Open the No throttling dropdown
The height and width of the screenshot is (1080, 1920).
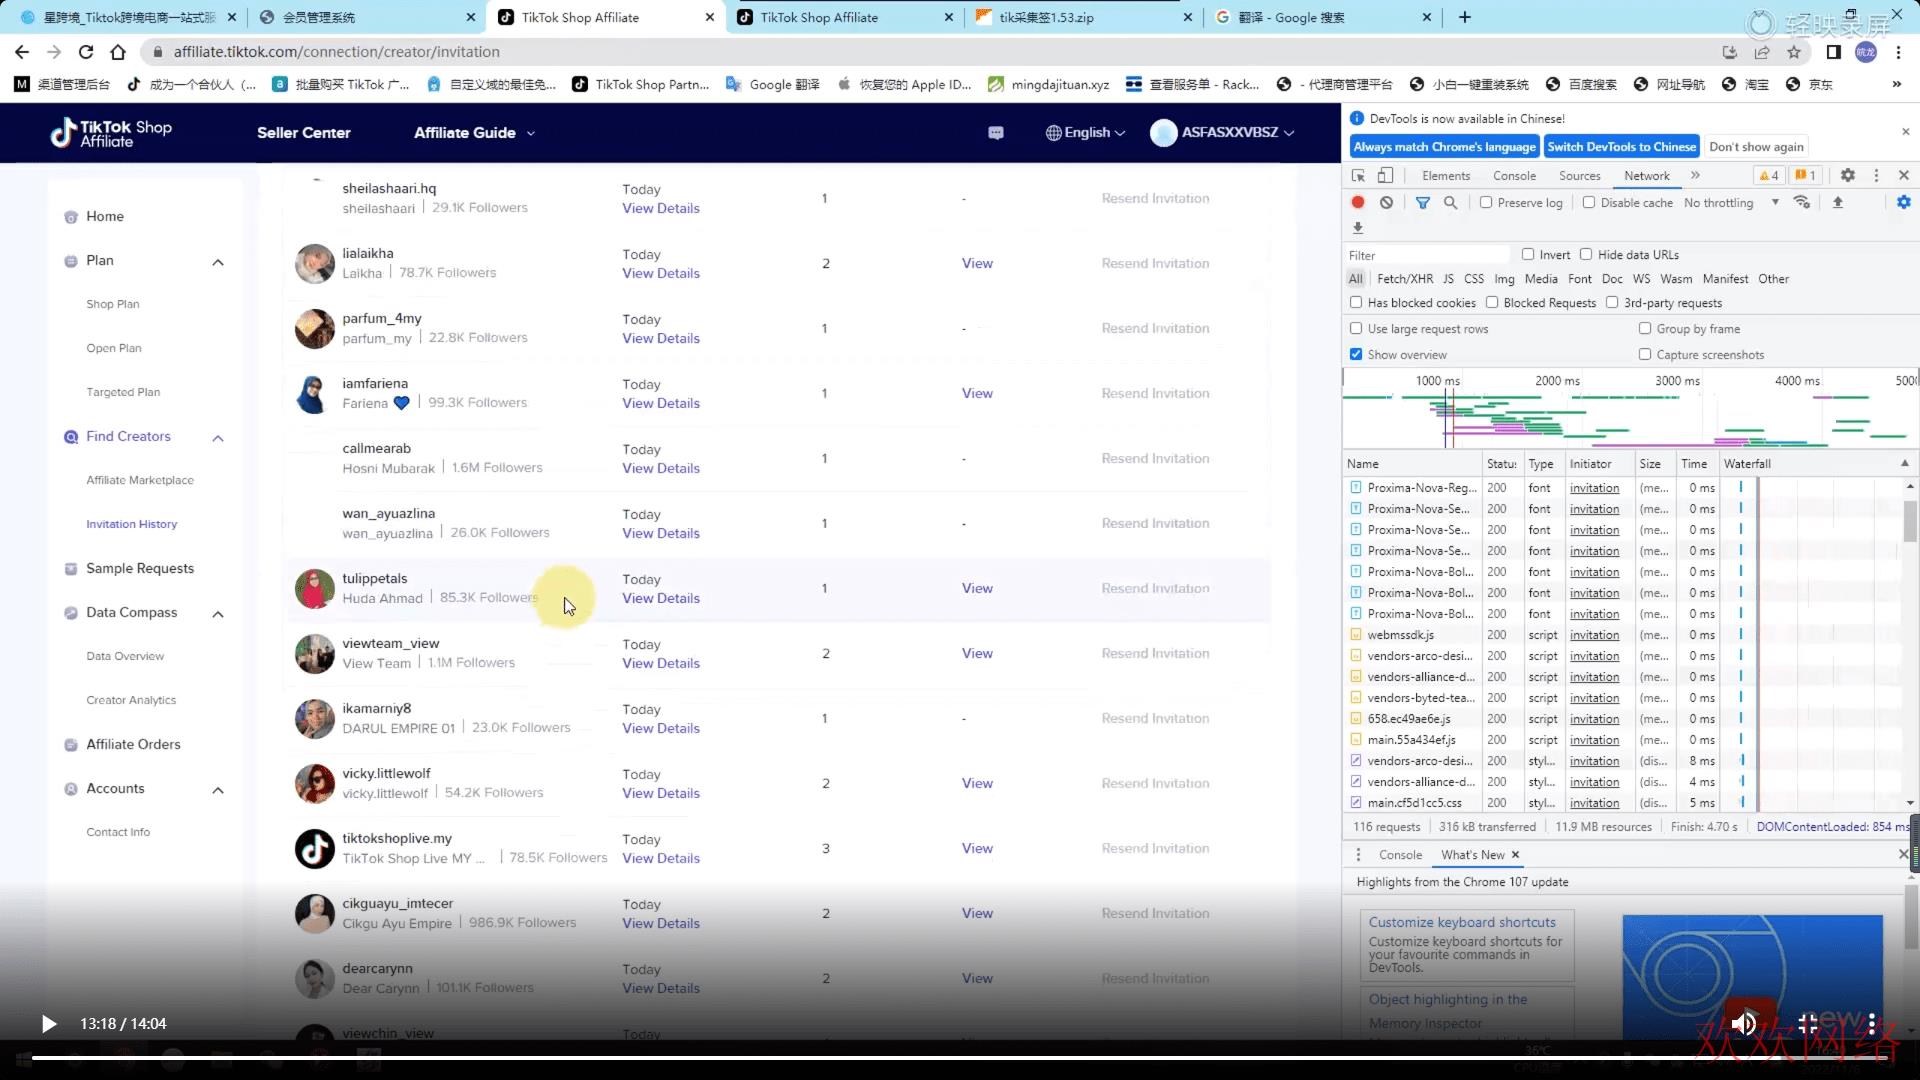coord(1731,202)
